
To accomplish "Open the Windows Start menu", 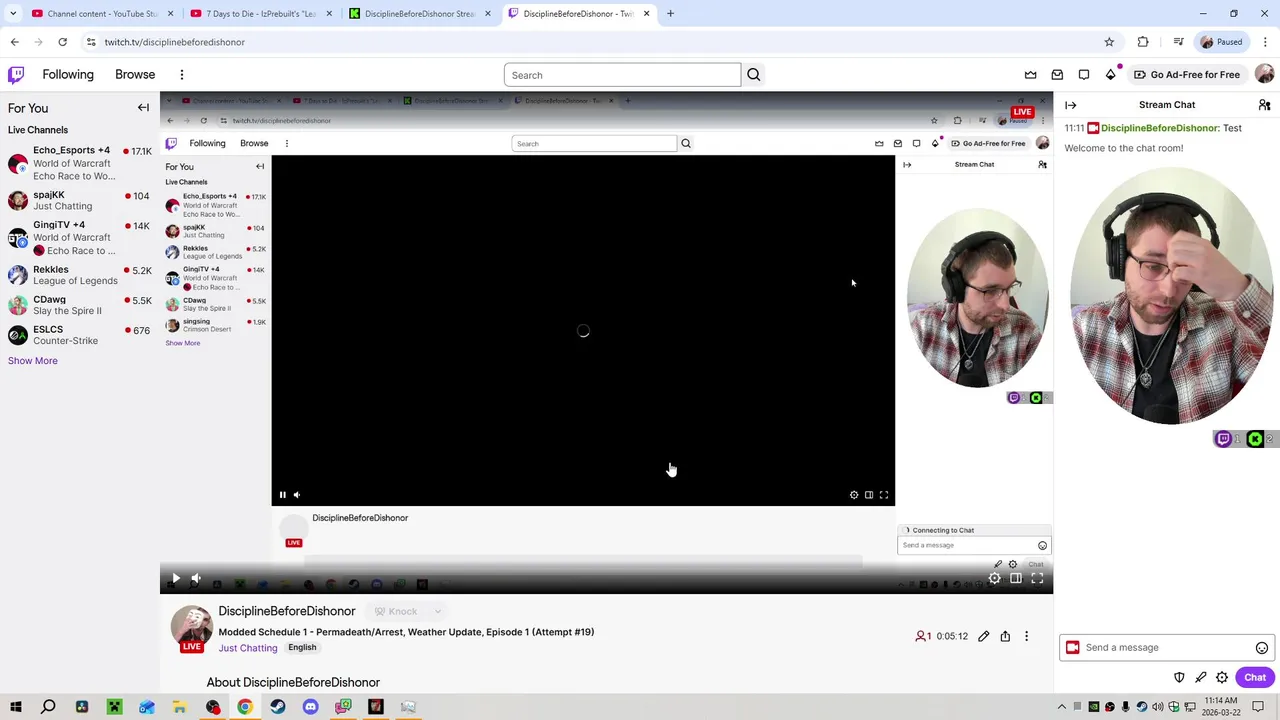I will point(16,707).
